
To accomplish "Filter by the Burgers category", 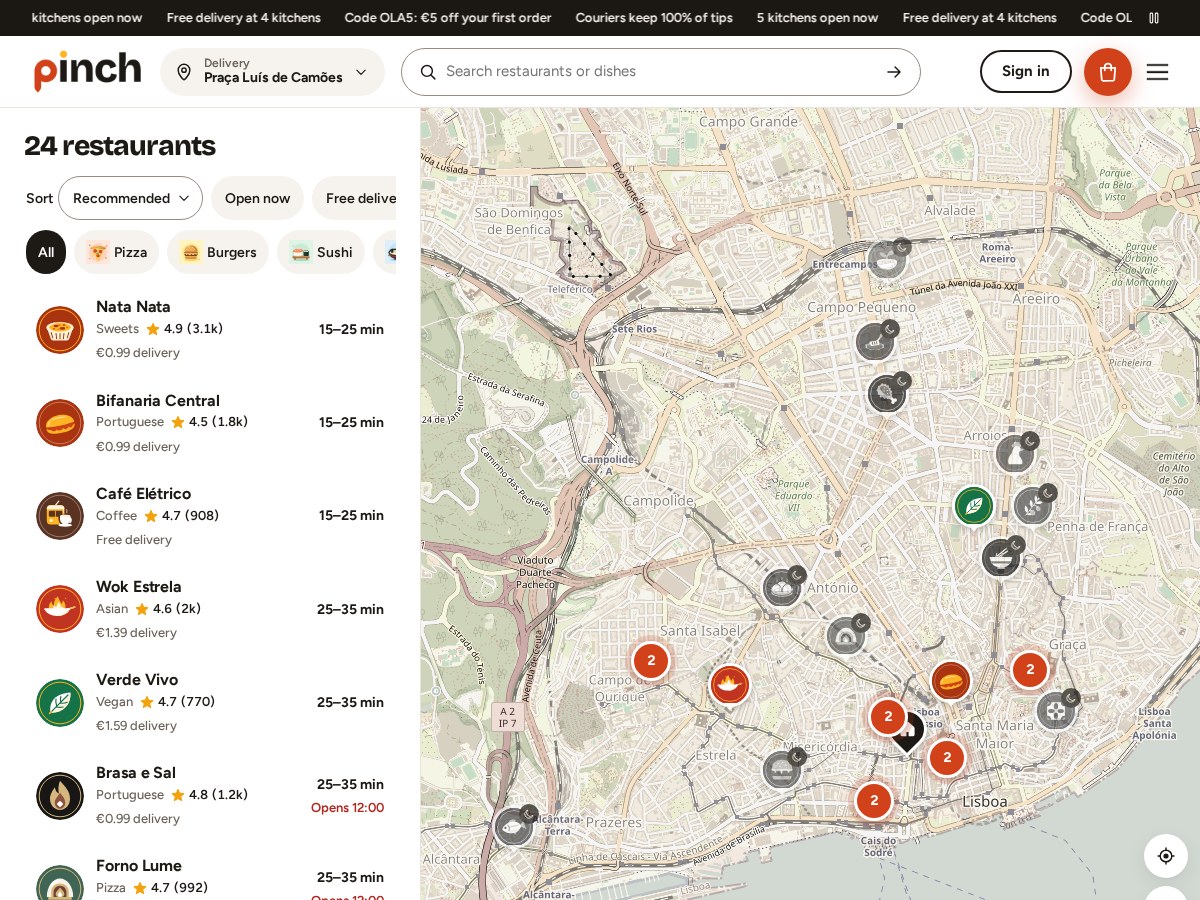I will 218,252.
